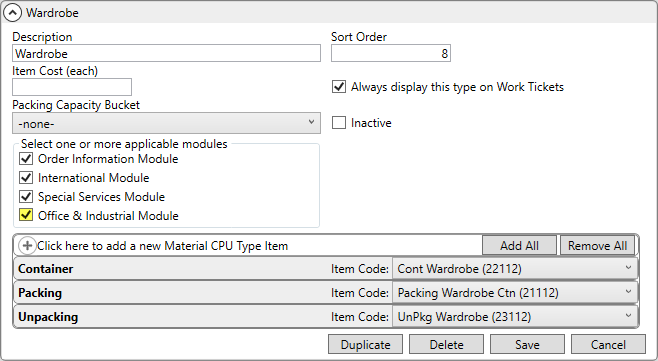Toggle Special Services Module checkbox

click(x=26, y=196)
